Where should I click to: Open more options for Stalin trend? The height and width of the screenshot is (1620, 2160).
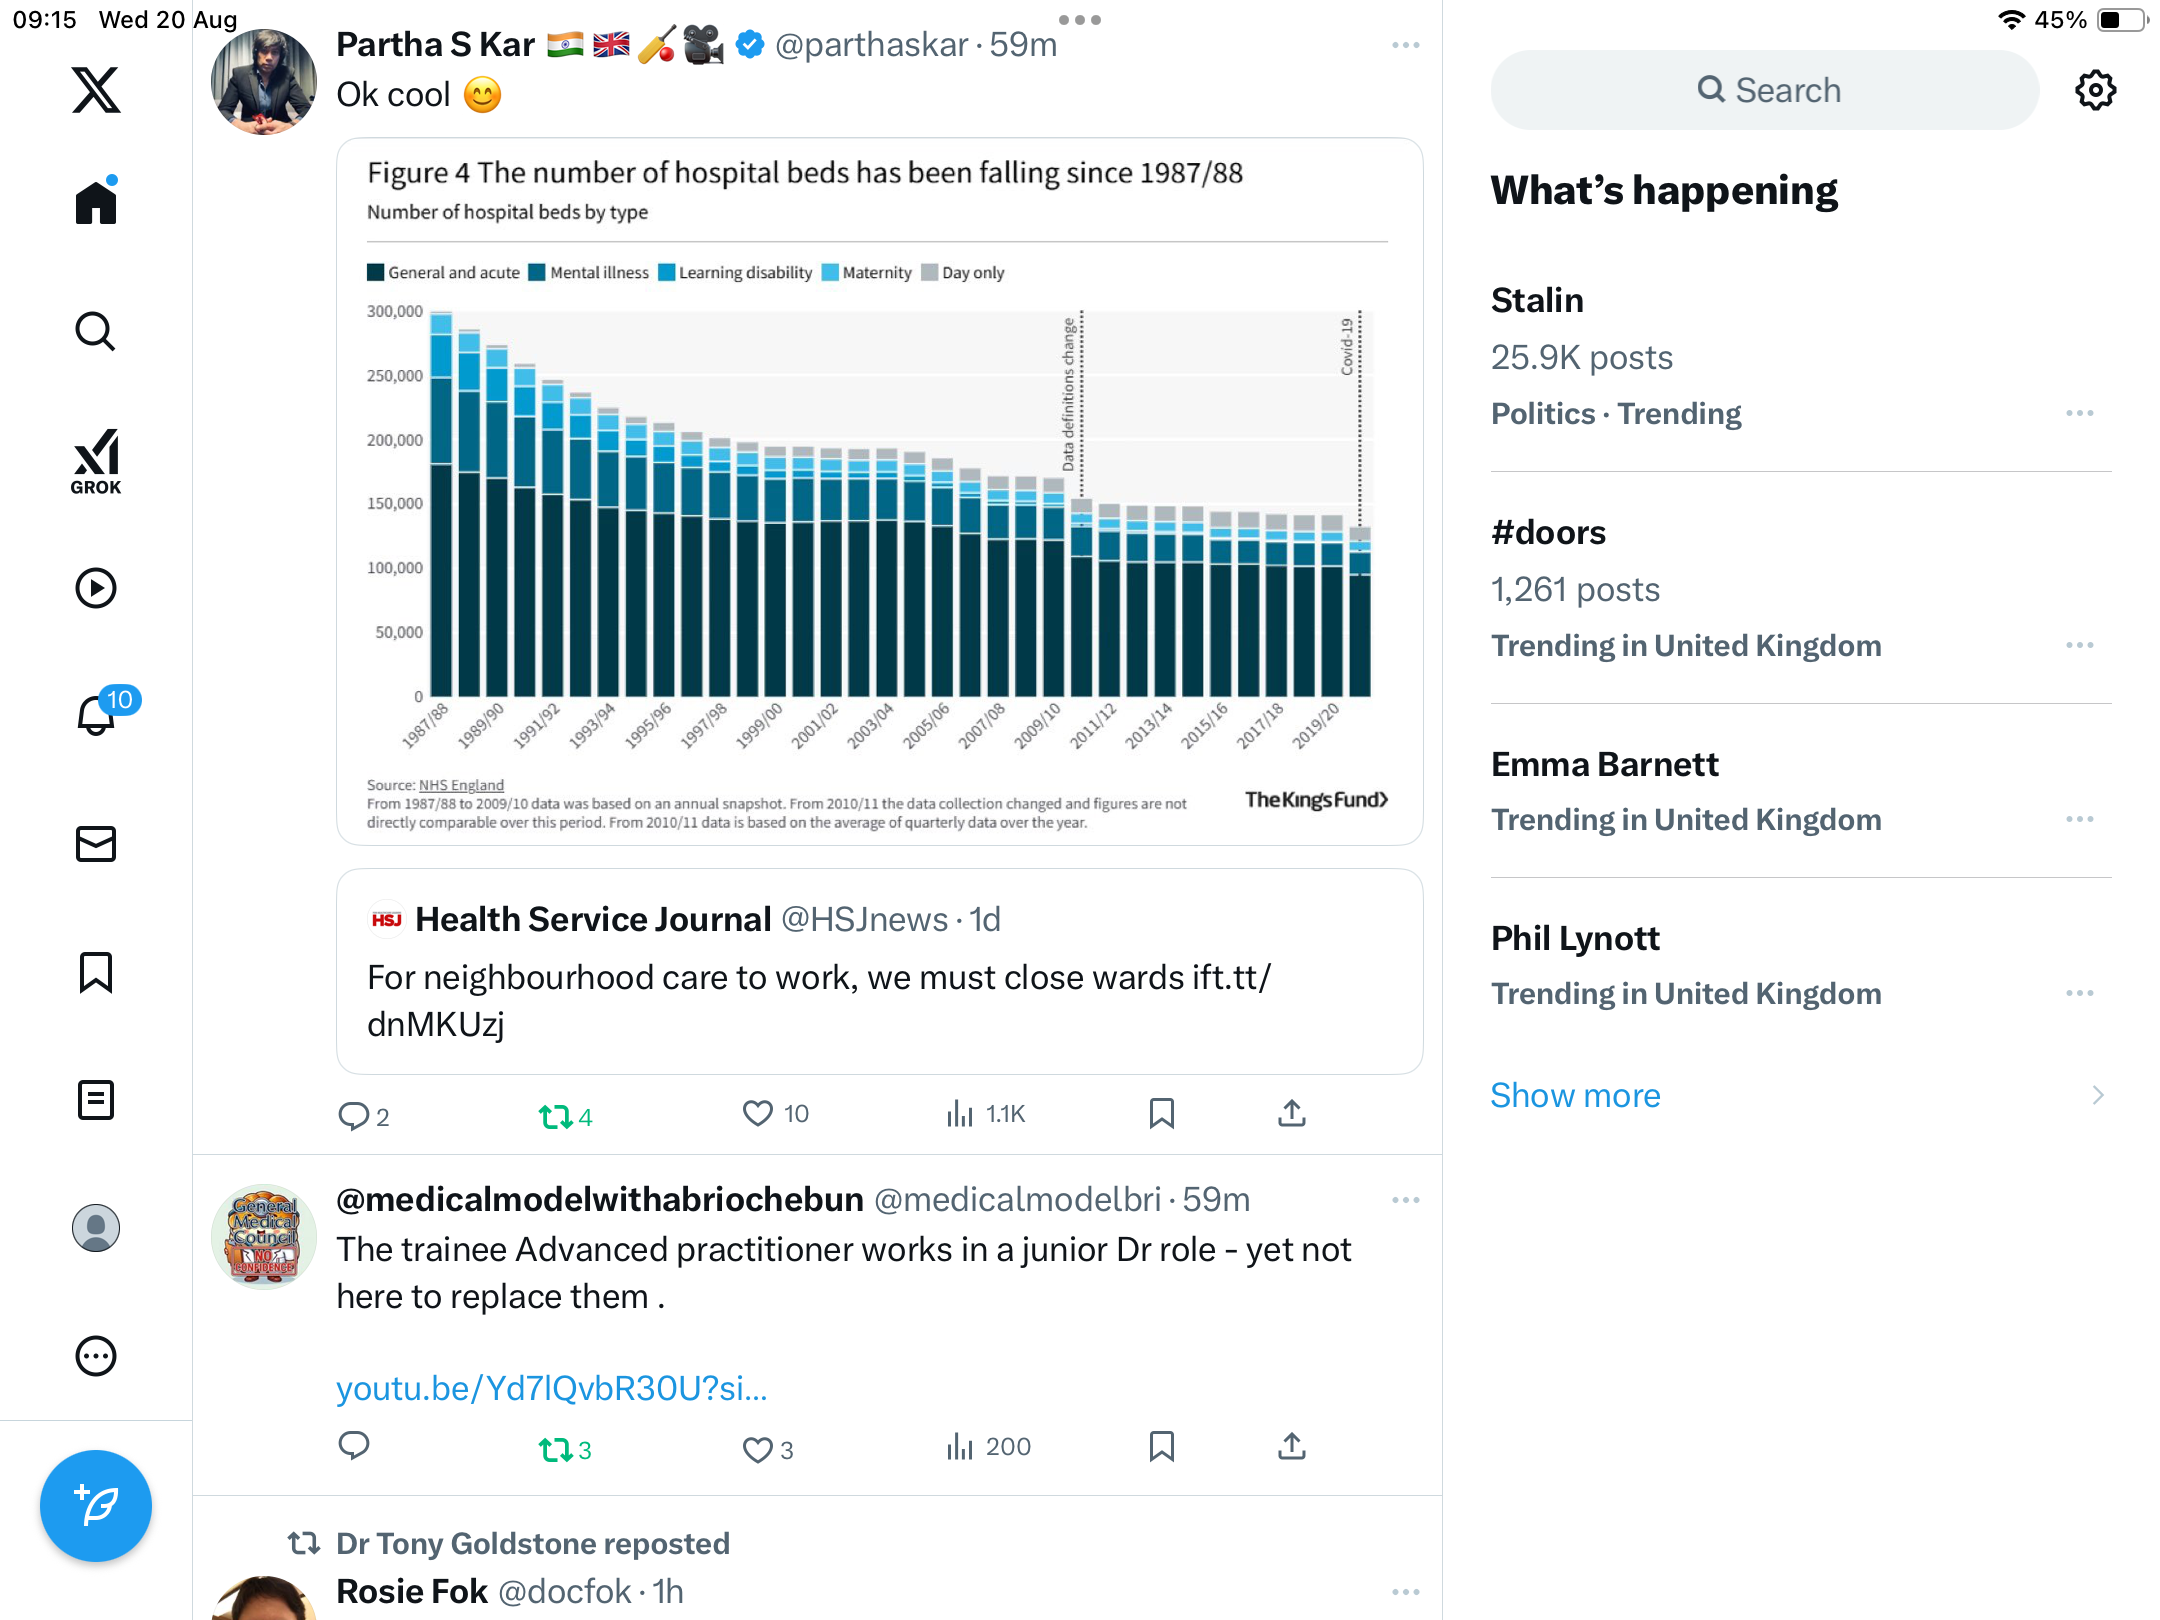tap(2079, 413)
